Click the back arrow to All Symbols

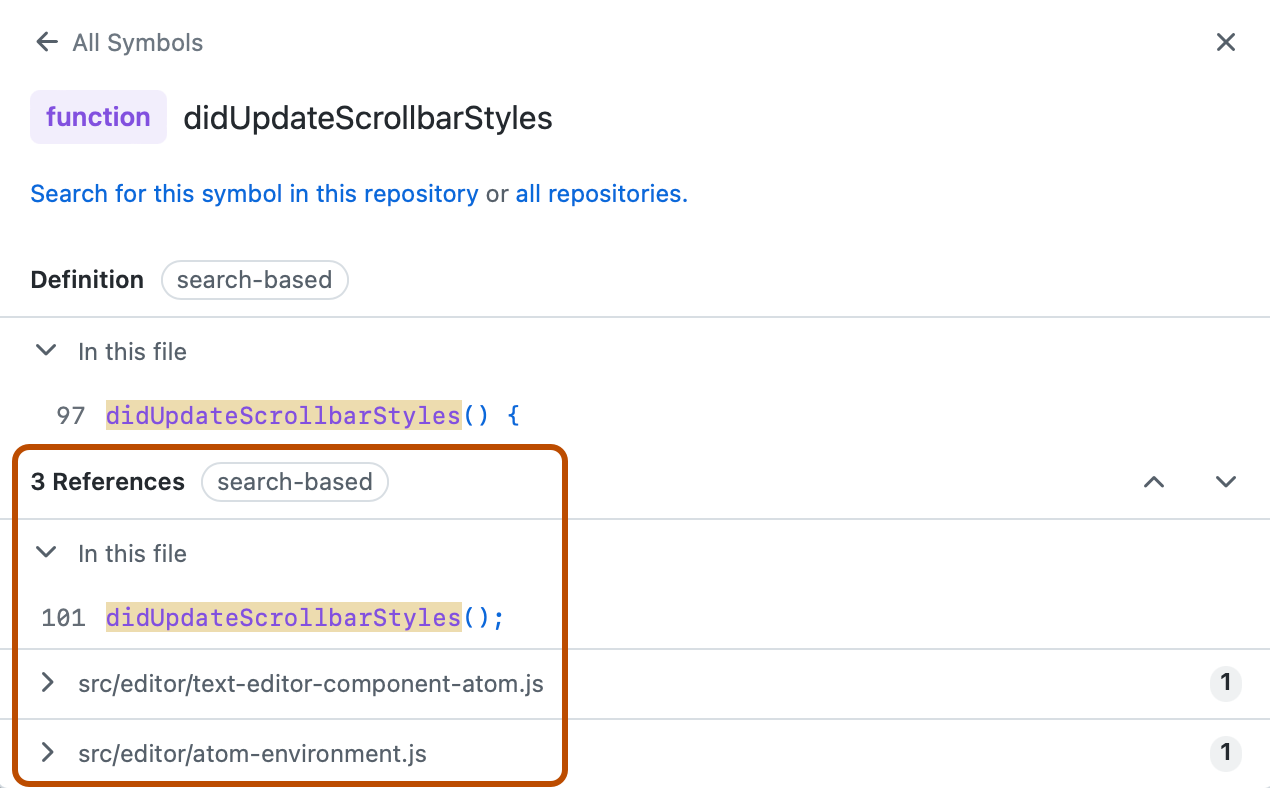tap(46, 42)
